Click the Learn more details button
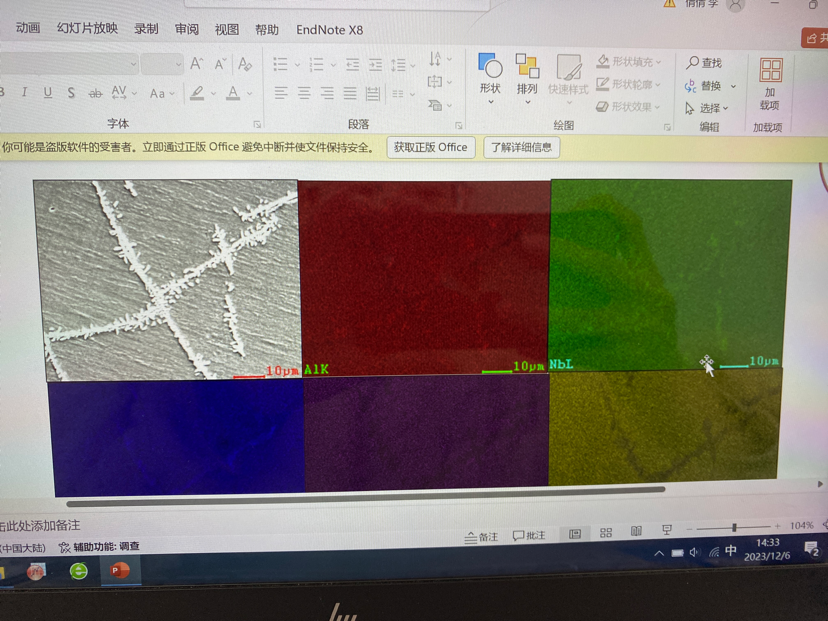Image resolution: width=828 pixels, height=621 pixels. coord(521,147)
